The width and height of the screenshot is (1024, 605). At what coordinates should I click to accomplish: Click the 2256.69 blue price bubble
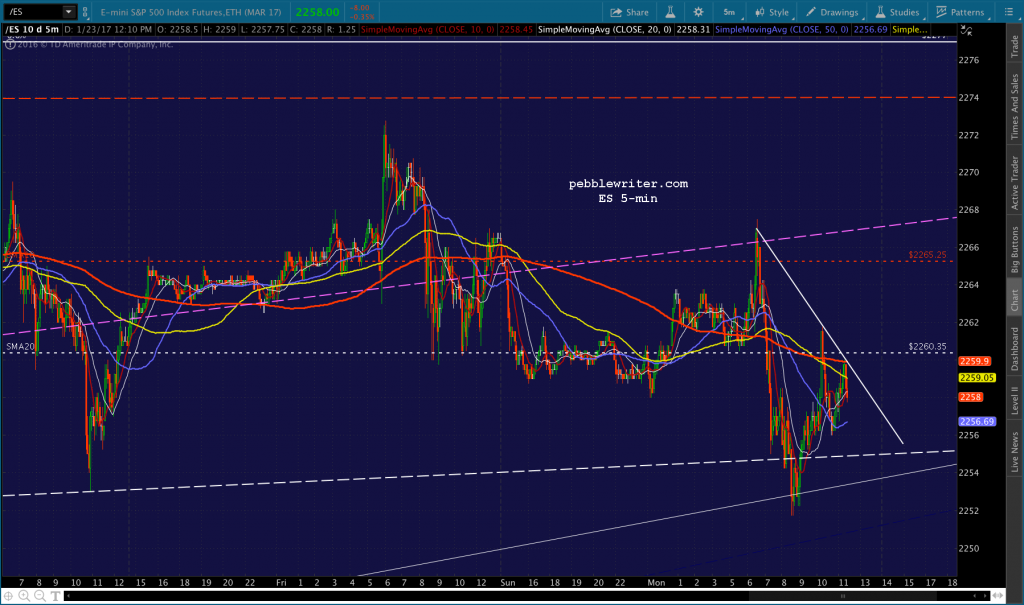pos(977,421)
